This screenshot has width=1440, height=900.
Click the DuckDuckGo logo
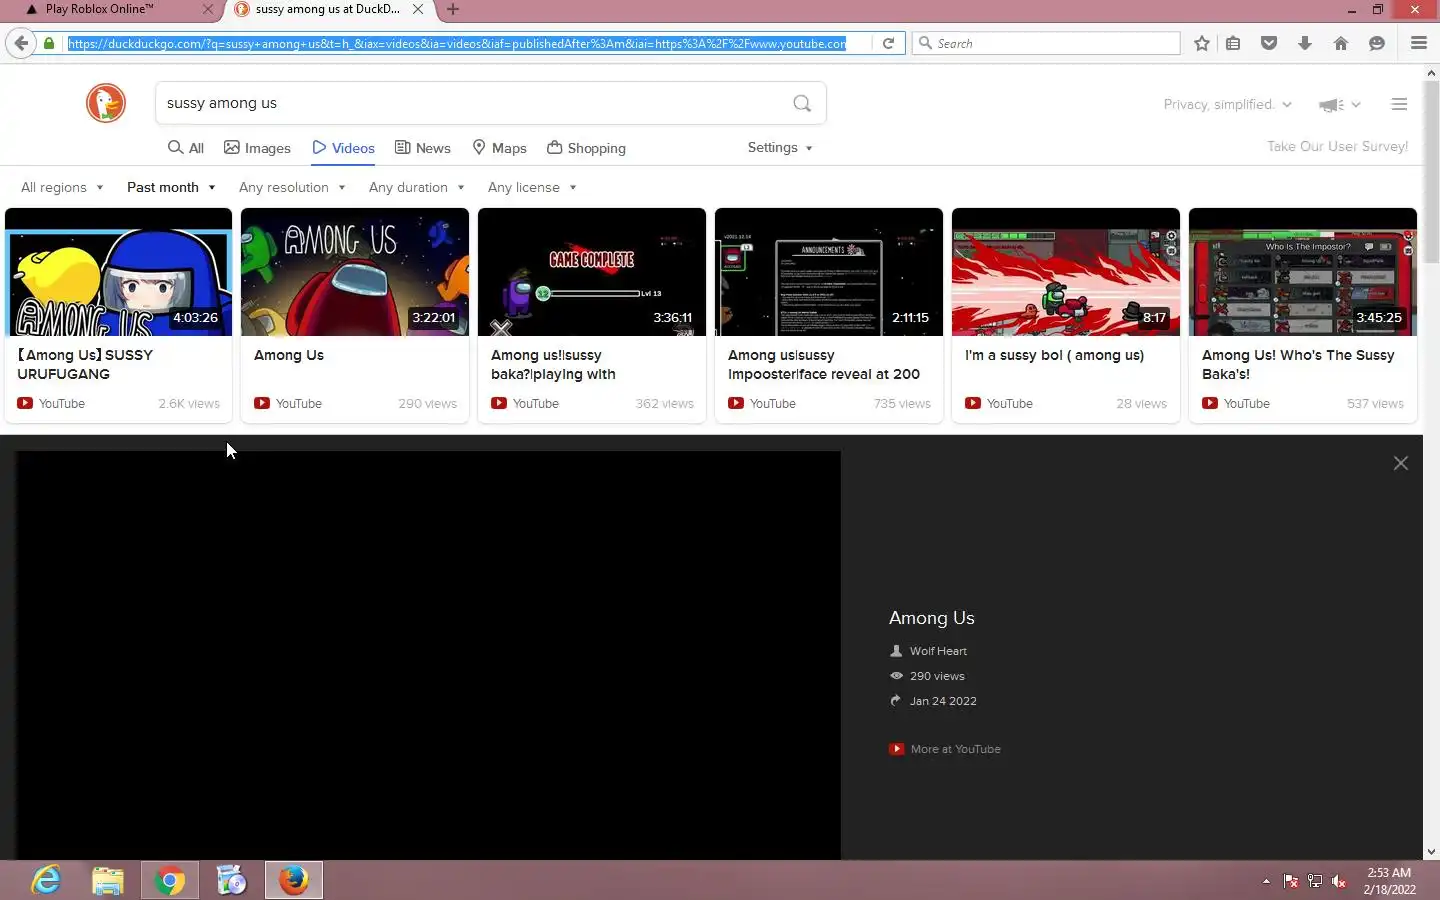[x=105, y=103]
